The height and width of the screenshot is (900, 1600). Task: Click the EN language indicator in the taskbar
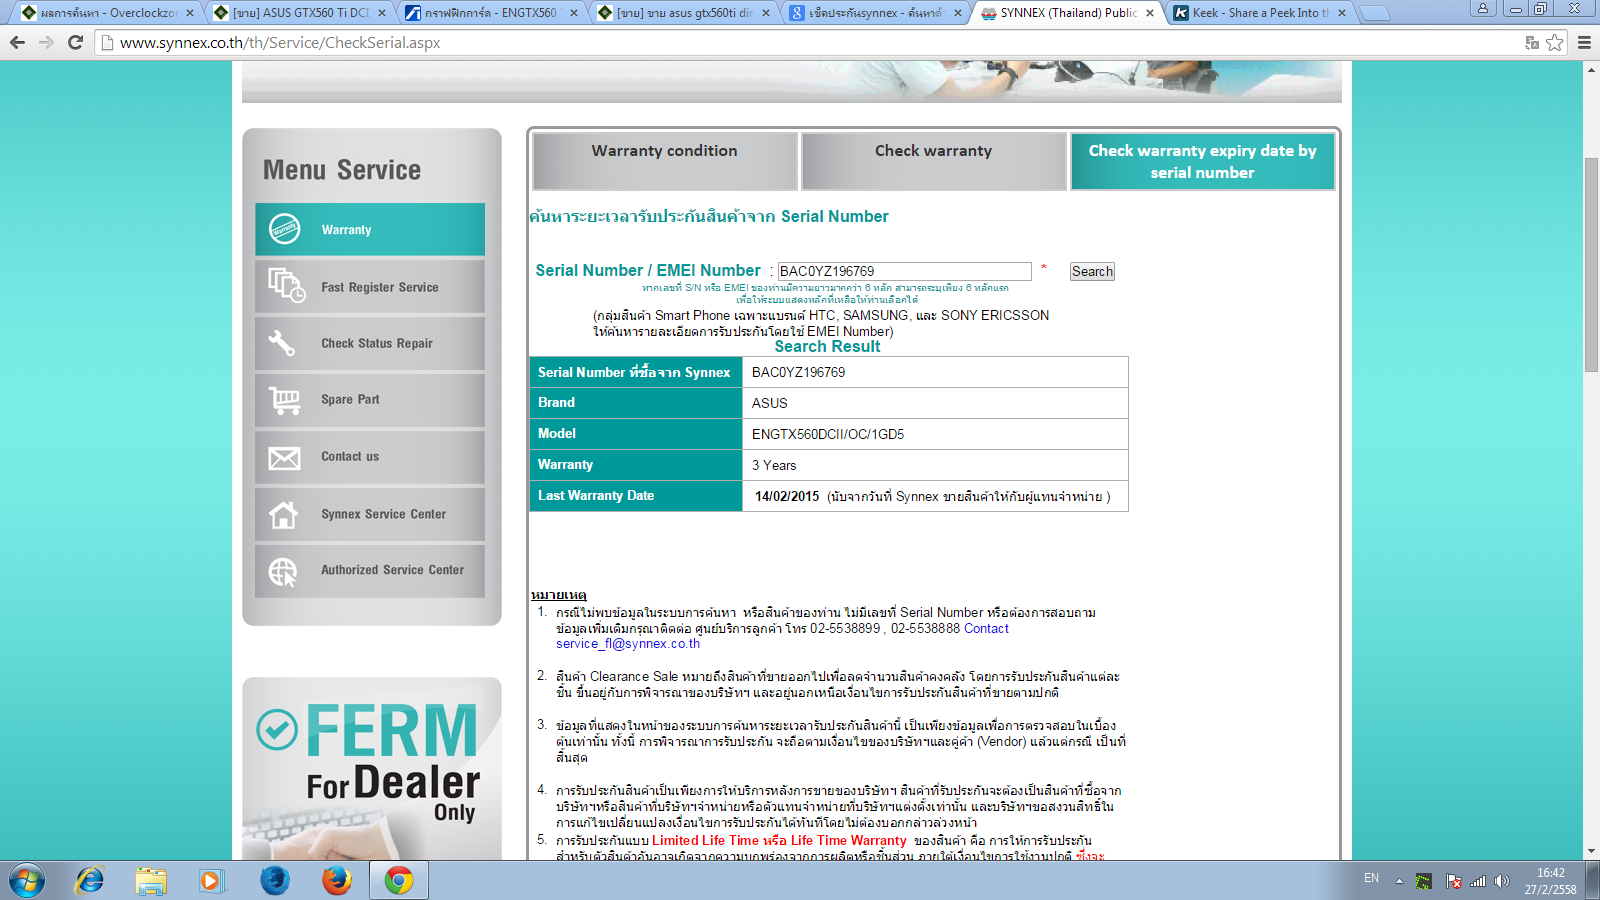tap(1371, 878)
